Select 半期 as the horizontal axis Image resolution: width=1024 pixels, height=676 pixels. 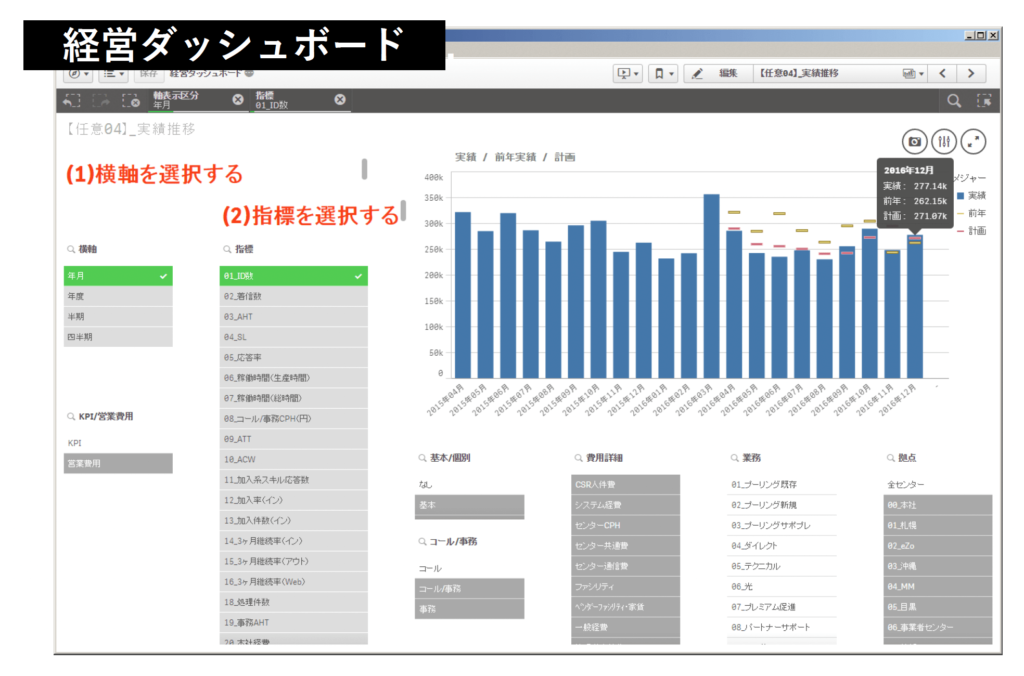pyautogui.click(x=118, y=317)
